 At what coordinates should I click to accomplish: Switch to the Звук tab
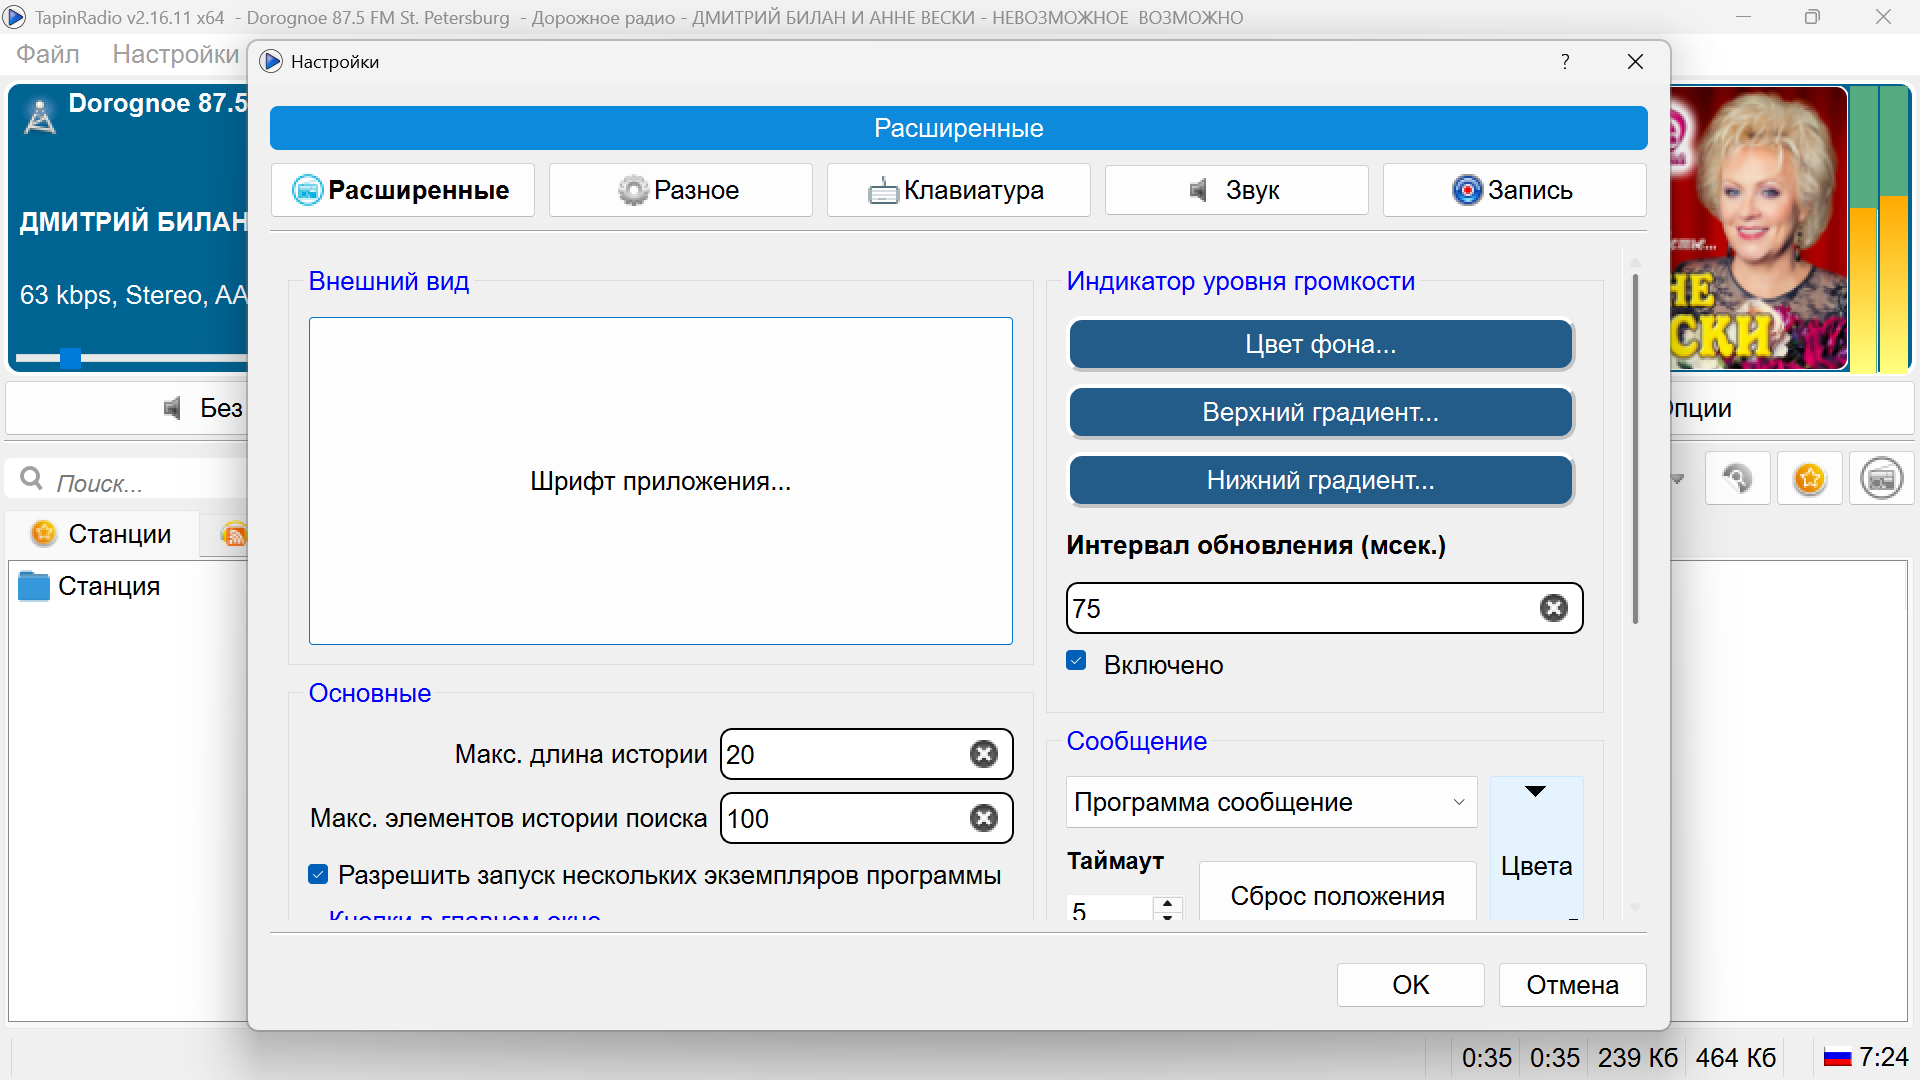pos(1236,190)
